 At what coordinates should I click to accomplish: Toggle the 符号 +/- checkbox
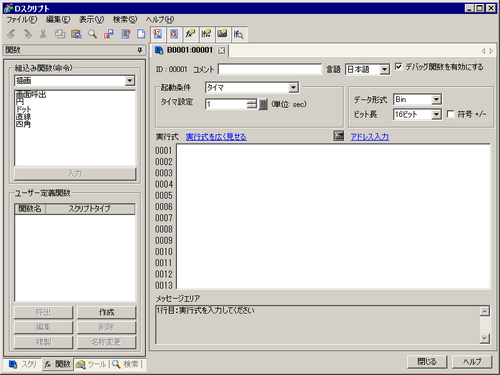[x=450, y=114]
